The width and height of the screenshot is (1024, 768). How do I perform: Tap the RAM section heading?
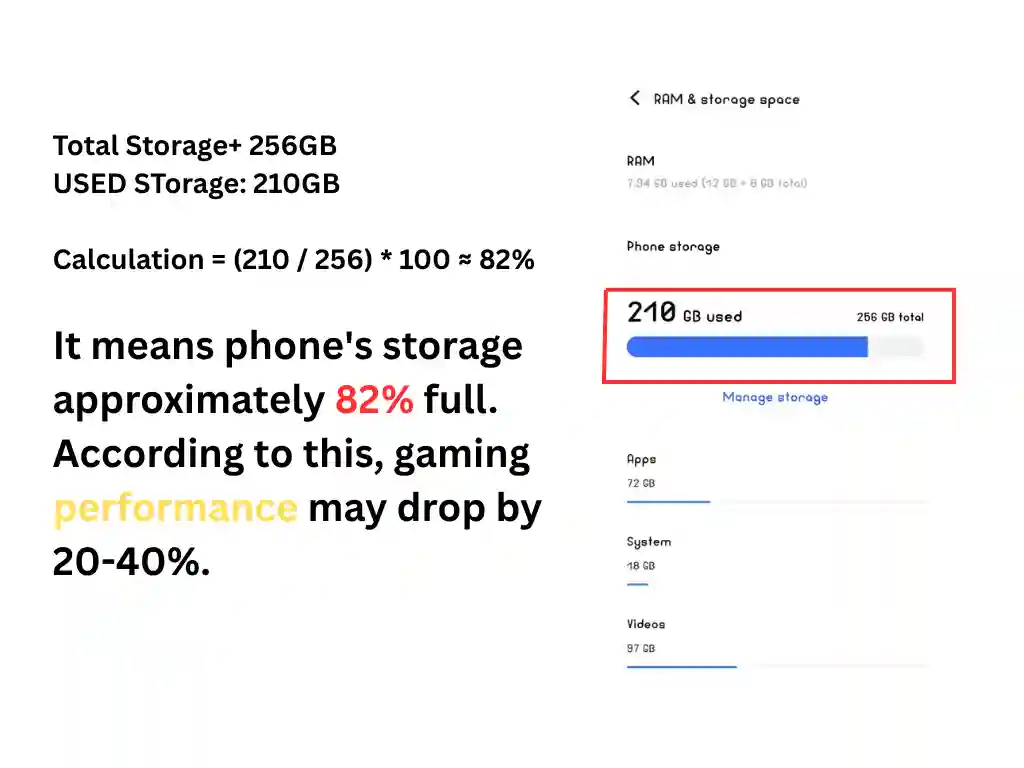pyautogui.click(x=640, y=161)
